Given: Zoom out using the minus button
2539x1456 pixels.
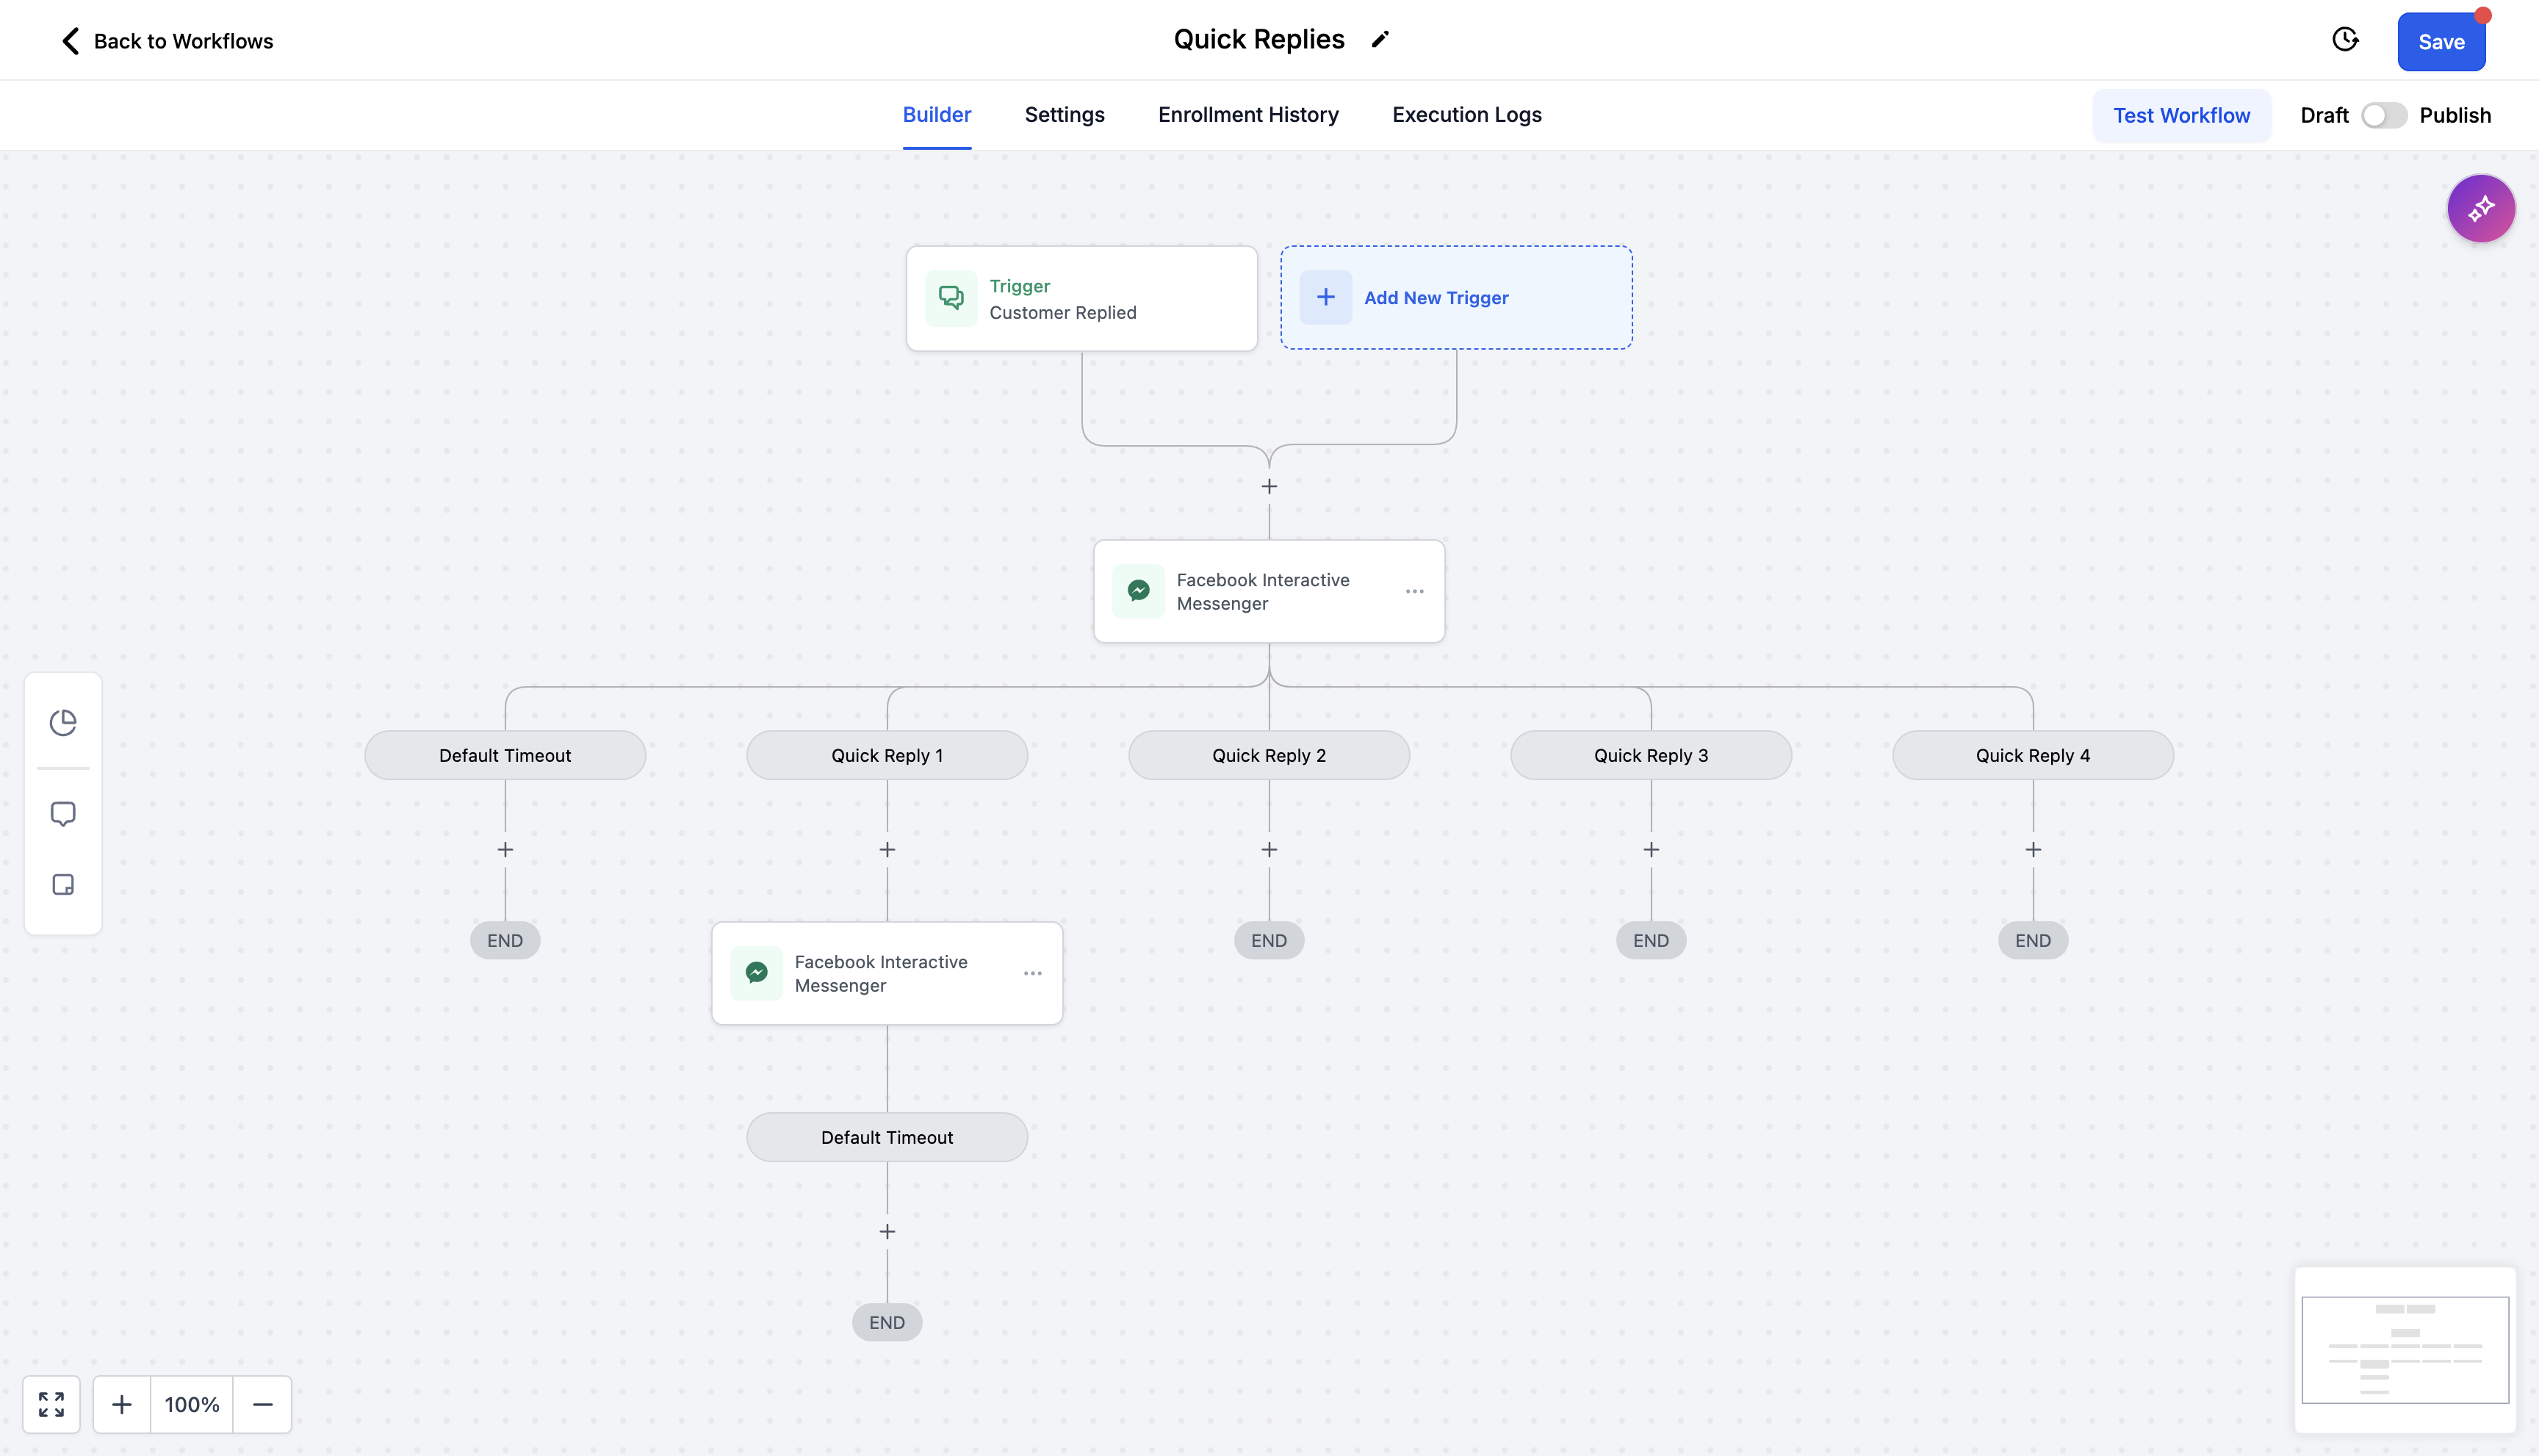Looking at the screenshot, I should 262,1404.
